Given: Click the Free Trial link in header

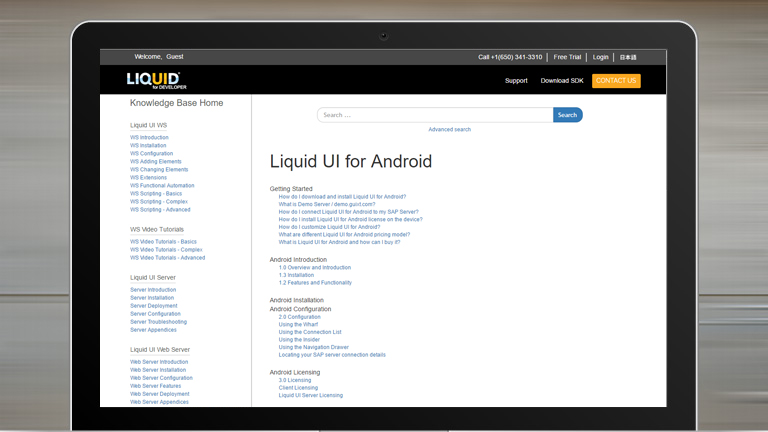Looking at the screenshot, I should [x=567, y=57].
